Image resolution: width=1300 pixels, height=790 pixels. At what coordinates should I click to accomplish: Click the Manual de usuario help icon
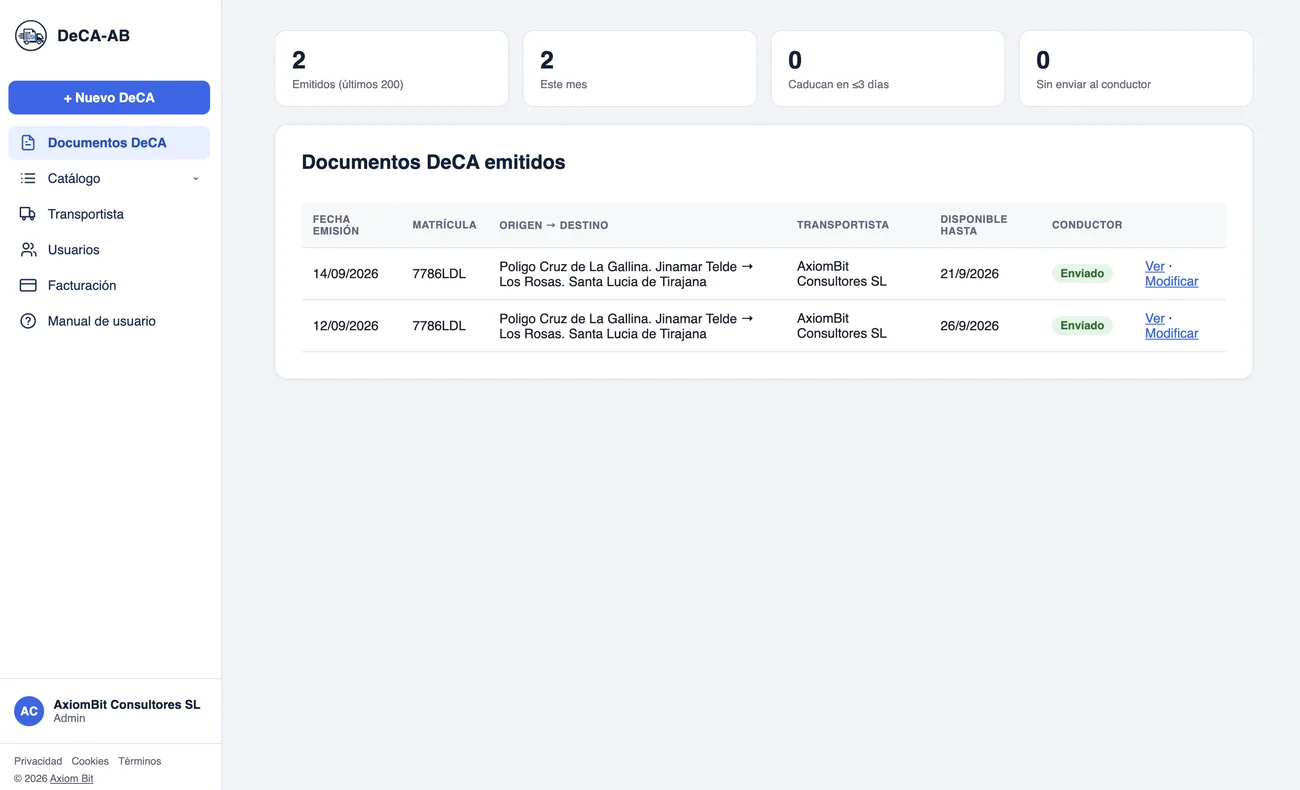(28, 321)
